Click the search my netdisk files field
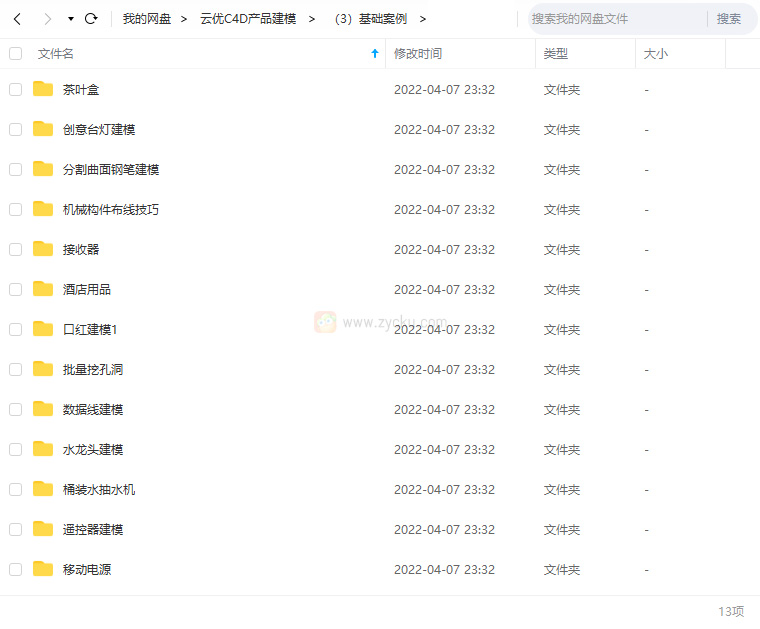 (615, 19)
